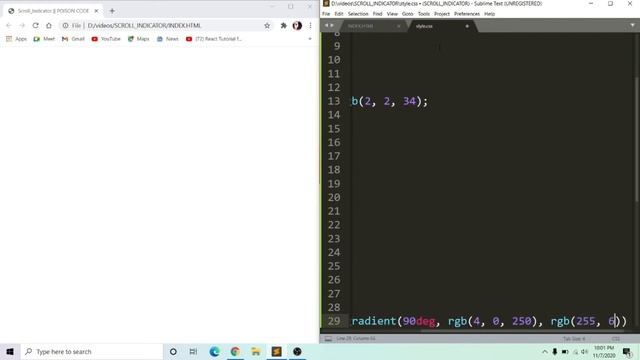Show more bookmarks overflow arrow
Screen dimensions: 640x360
coord(310,39)
